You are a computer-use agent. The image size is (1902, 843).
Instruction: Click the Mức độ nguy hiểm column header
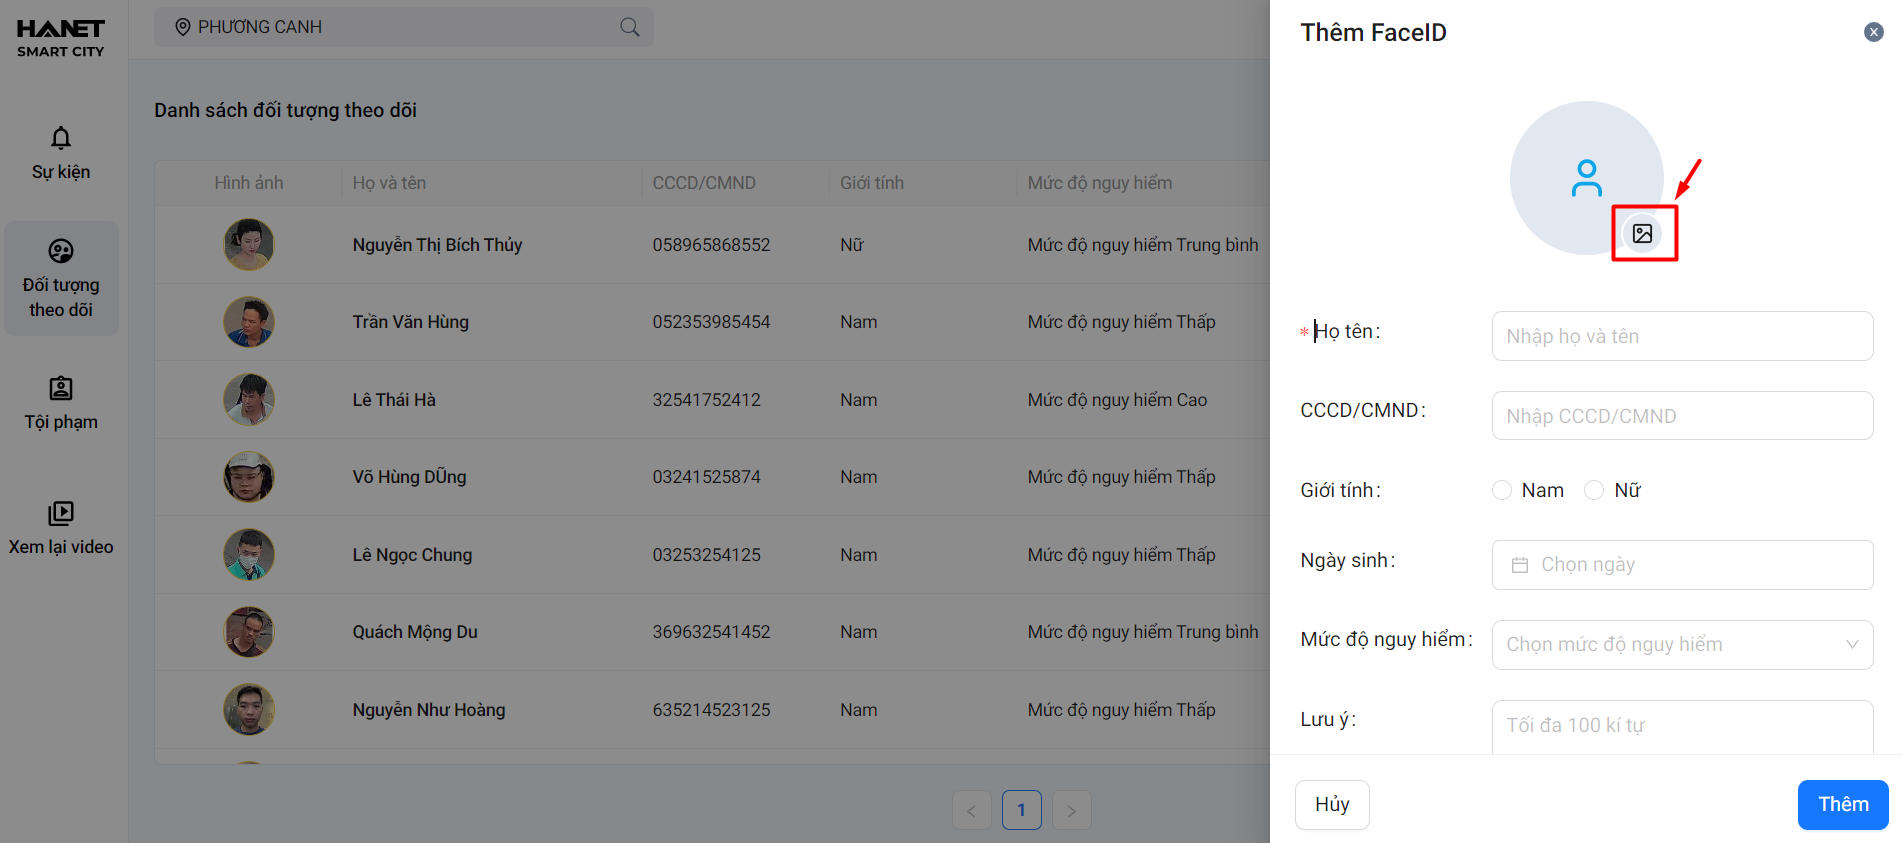click(x=1099, y=183)
